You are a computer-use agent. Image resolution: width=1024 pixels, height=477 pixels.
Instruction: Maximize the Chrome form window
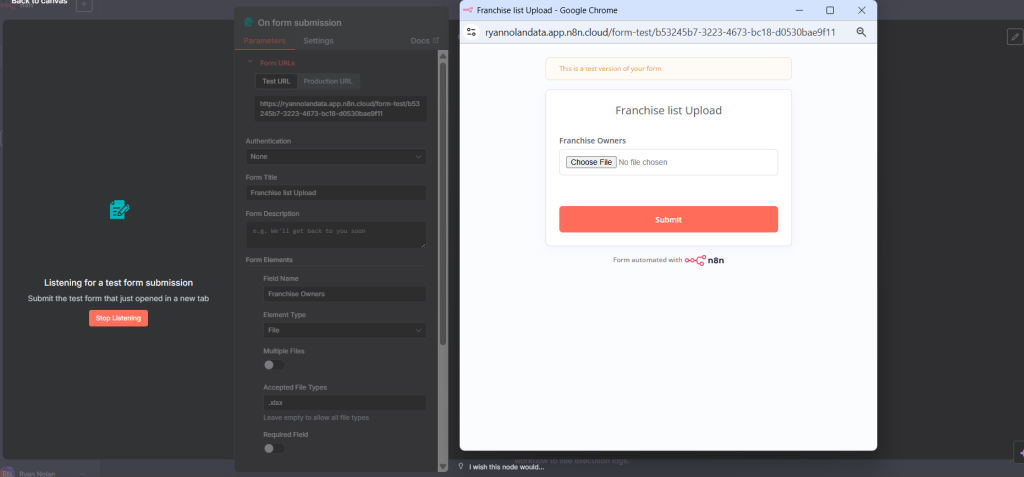(829, 10)
